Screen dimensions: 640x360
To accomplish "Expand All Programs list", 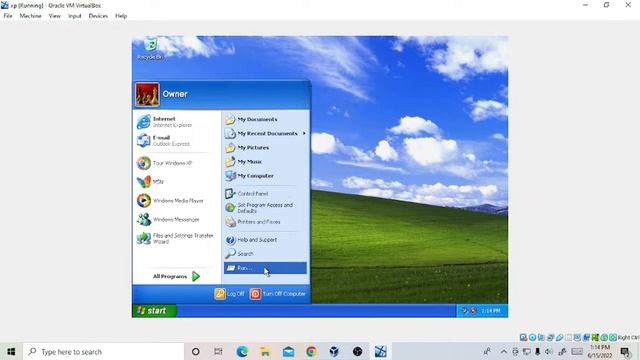I will tap(176, 276).
